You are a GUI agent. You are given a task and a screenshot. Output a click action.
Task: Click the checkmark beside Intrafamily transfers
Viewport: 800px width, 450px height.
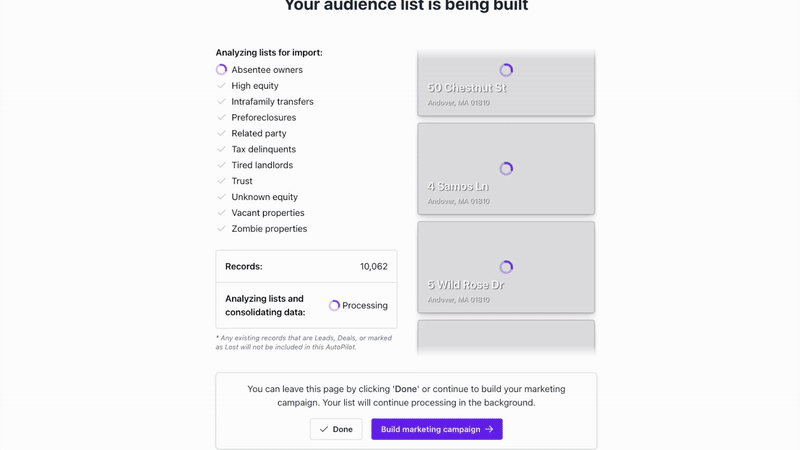click(x=222, y=102)
